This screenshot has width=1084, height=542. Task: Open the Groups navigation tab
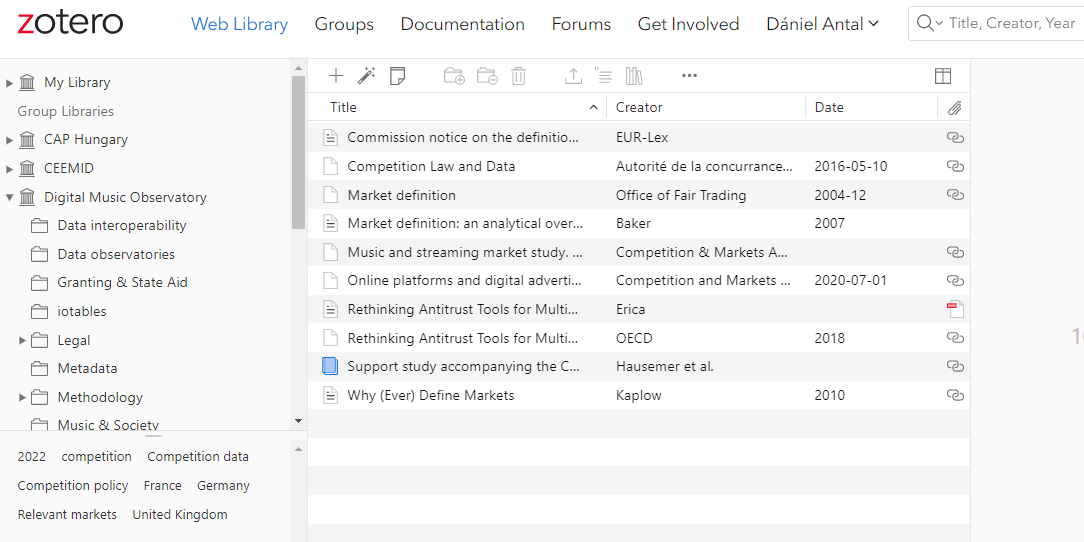[344, 24]
